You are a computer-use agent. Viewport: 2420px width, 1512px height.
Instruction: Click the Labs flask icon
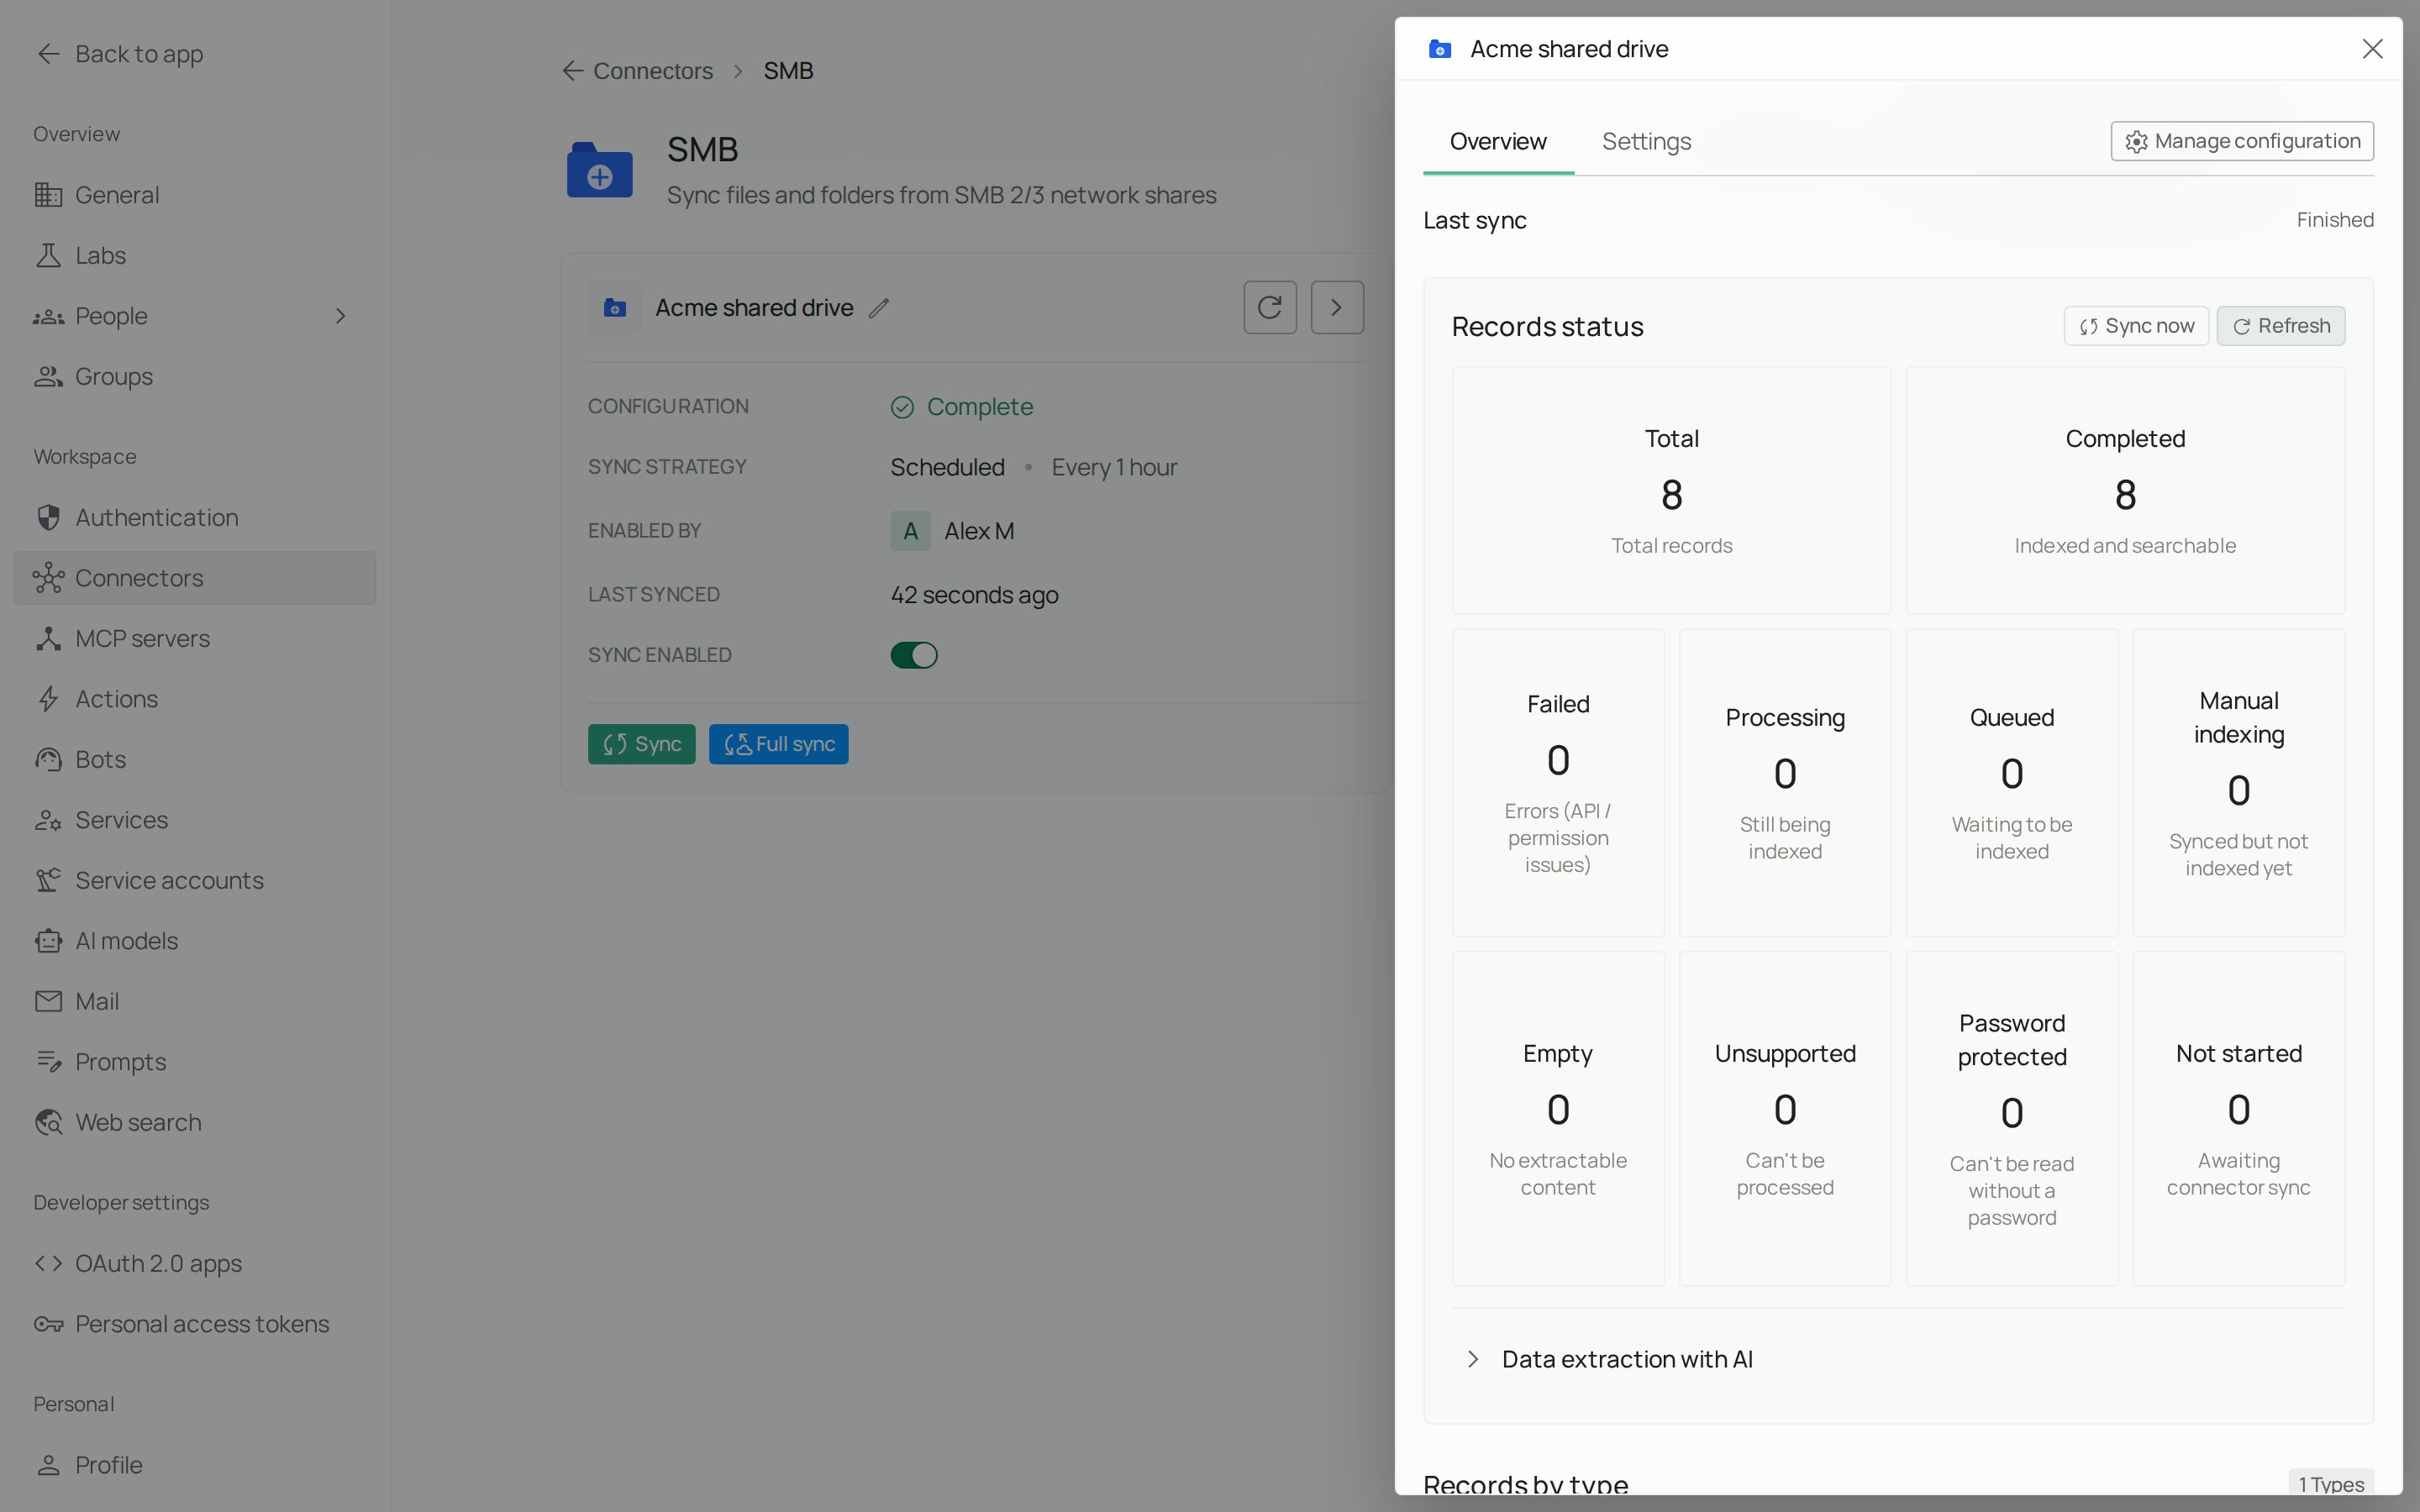coord(48,255)
